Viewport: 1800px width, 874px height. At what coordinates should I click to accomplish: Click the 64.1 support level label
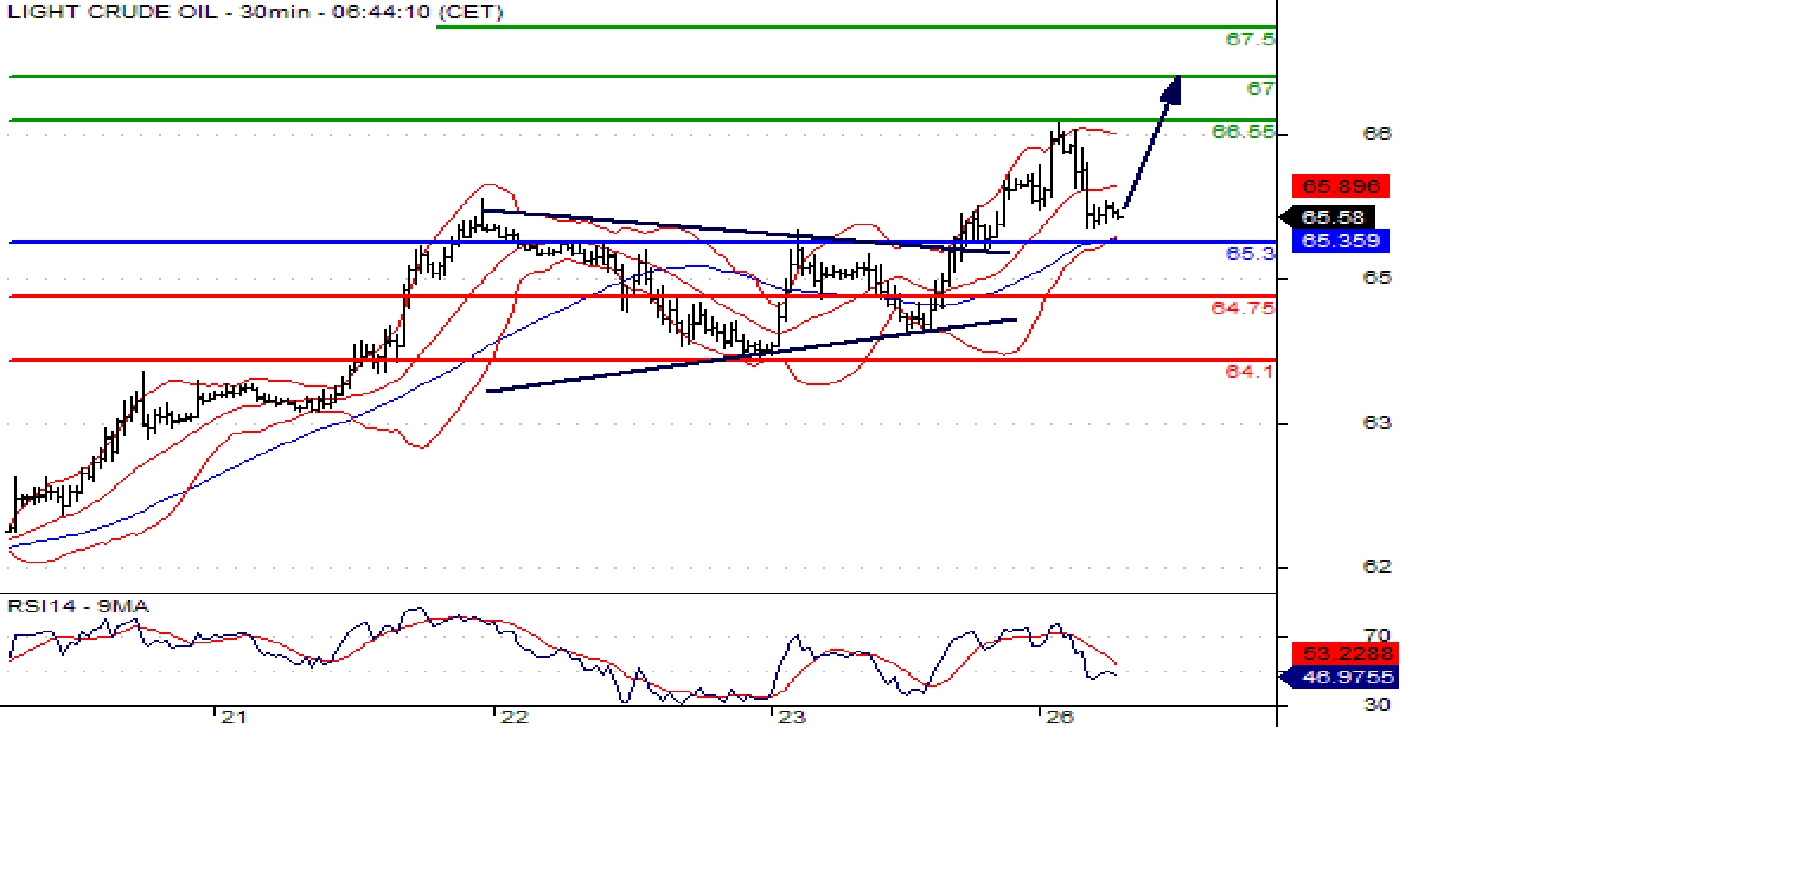click(x=1250, y=371)
